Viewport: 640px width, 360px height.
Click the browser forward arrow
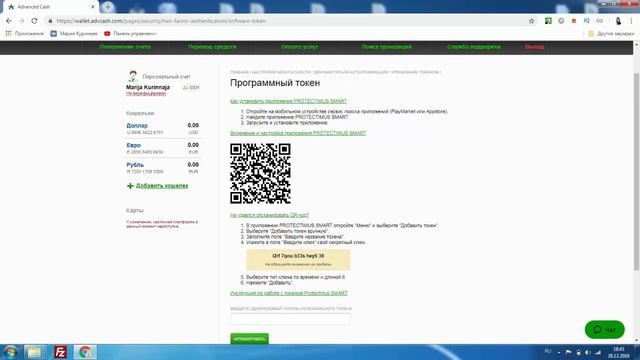tap(21, 21)
